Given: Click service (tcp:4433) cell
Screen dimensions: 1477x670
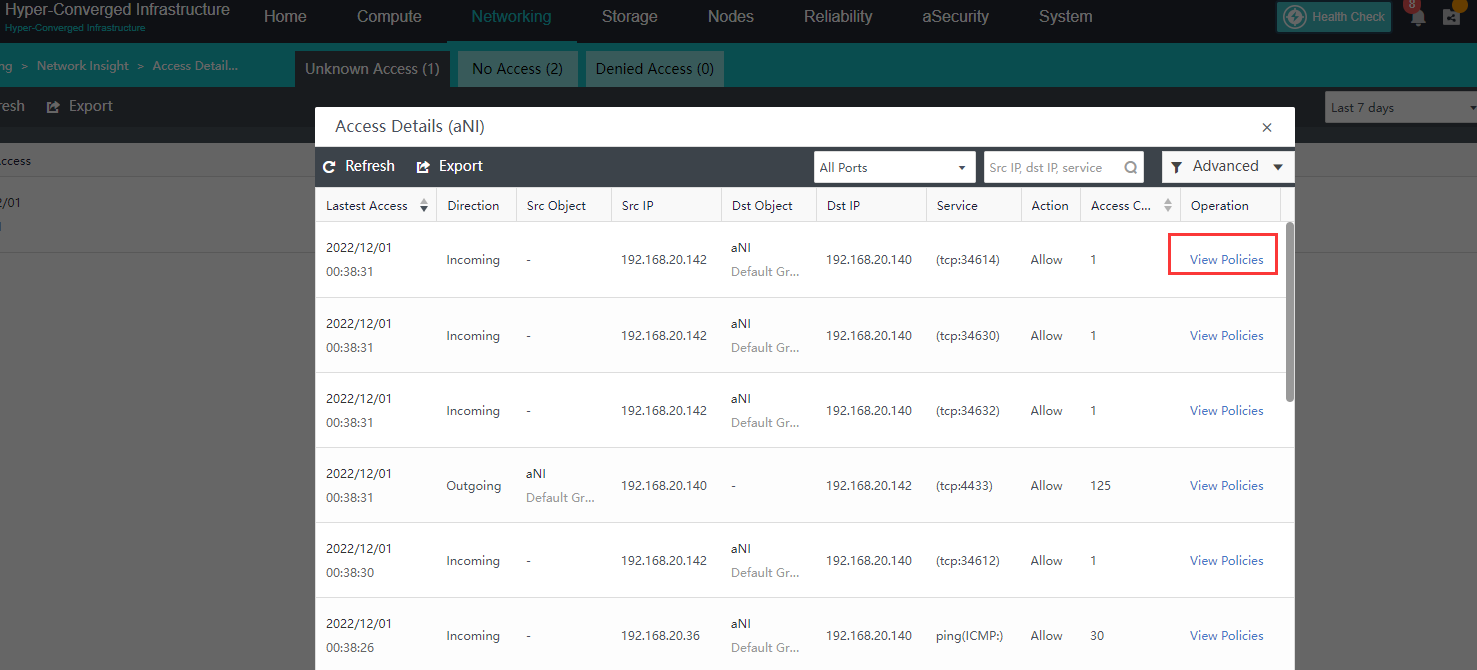Looking at the screenshot, I should [x=964, y=486].
